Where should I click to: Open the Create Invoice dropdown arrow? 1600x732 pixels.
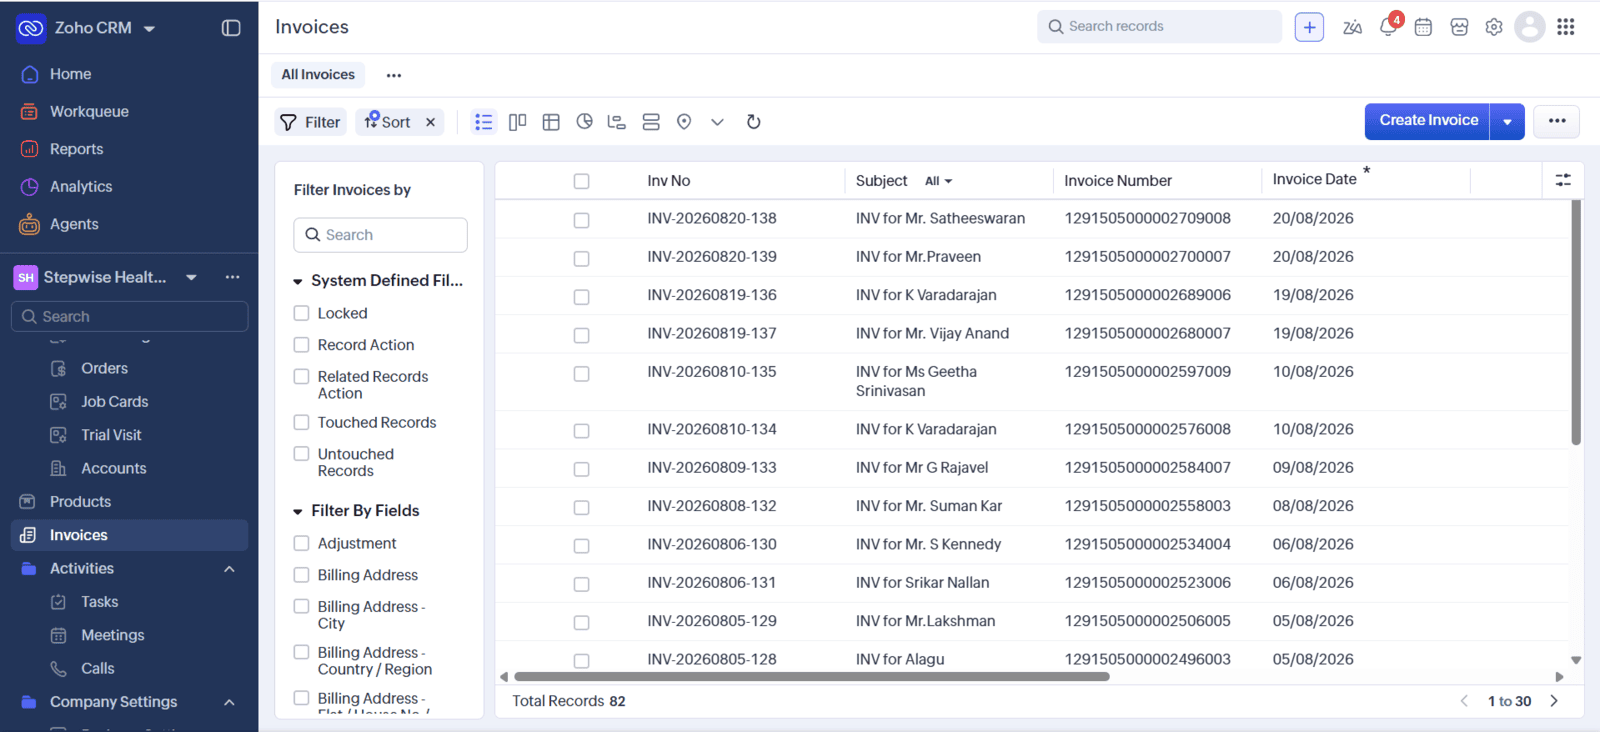1507,122
